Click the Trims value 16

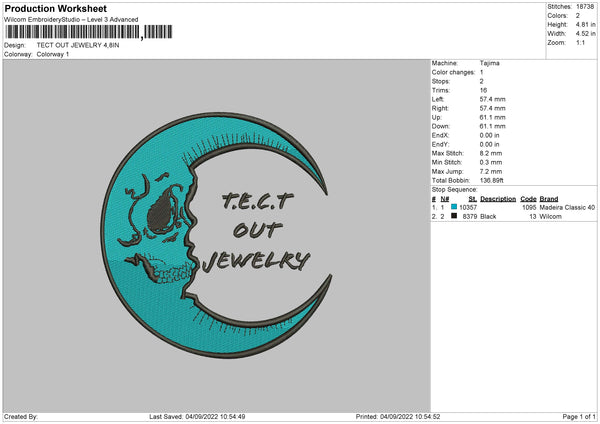click(483, 90)
